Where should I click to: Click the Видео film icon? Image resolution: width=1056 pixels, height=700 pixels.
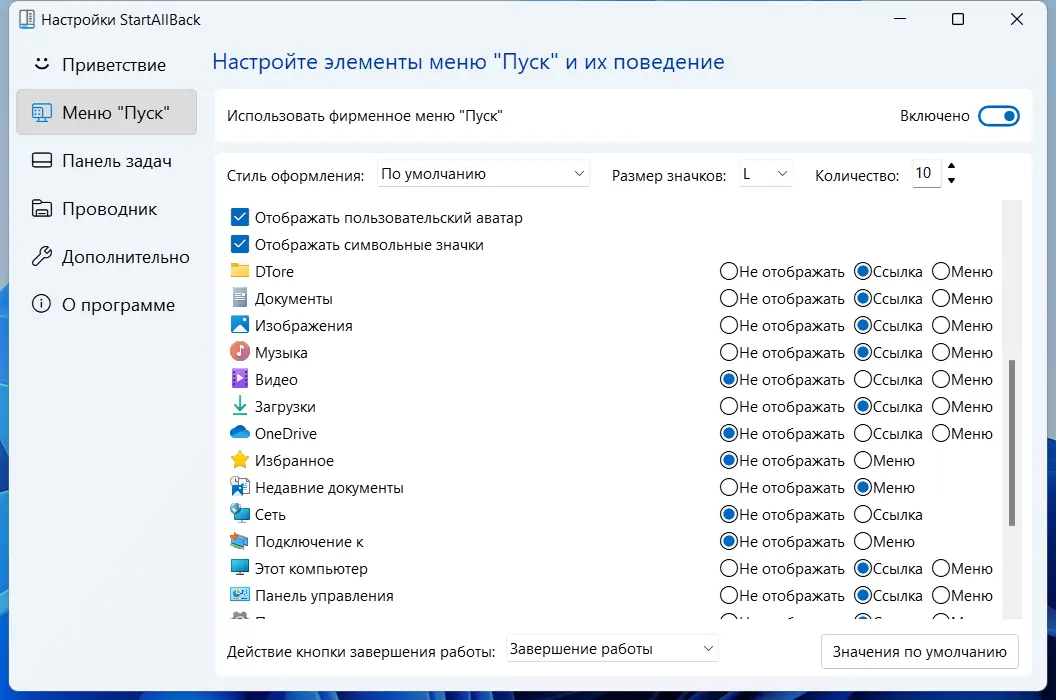[x=240, y=379]
